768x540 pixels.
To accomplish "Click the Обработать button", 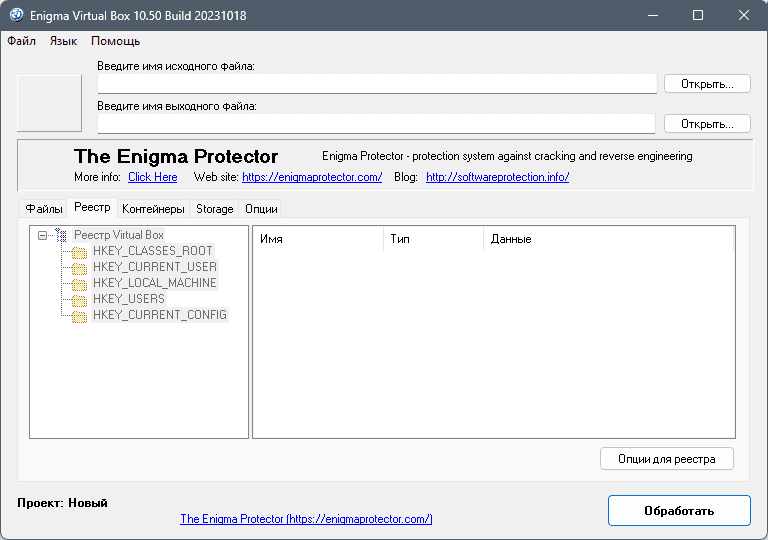I will click(679, 511).
